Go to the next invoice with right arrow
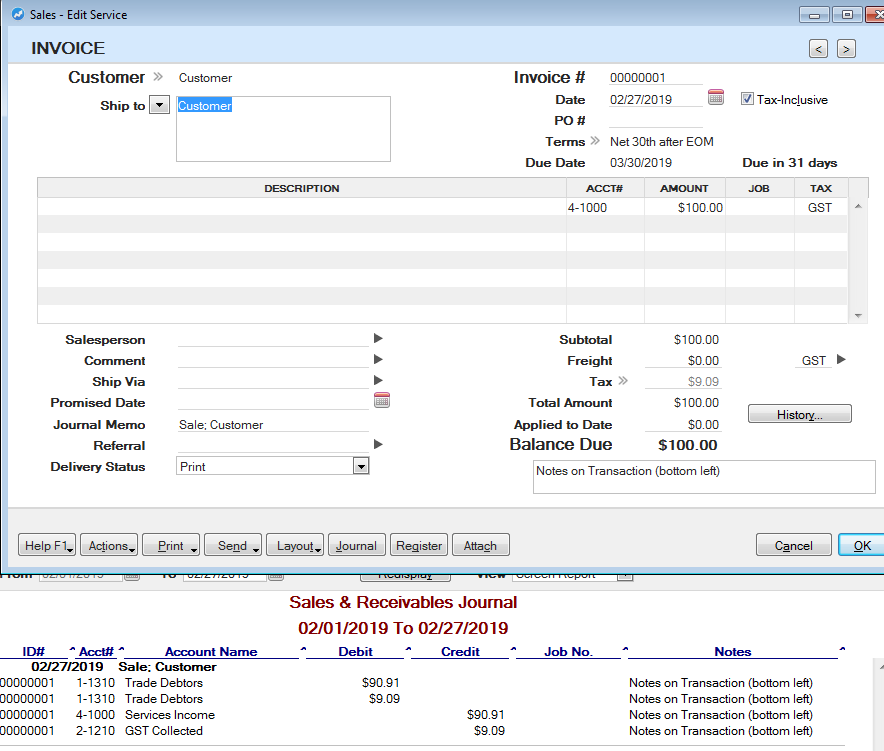884x751 pixels. [x=846, y=49]
